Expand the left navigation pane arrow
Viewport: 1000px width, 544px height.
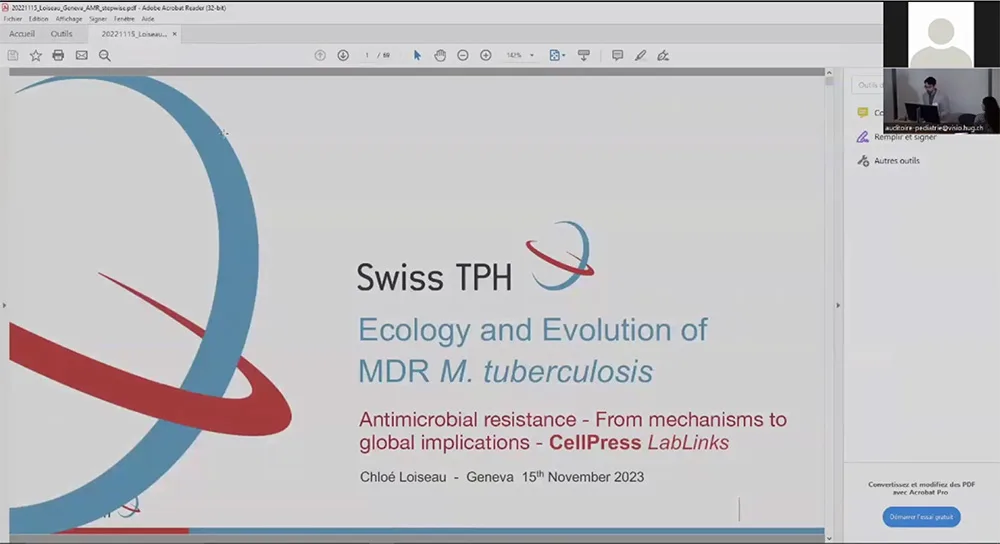pos(4,305)
